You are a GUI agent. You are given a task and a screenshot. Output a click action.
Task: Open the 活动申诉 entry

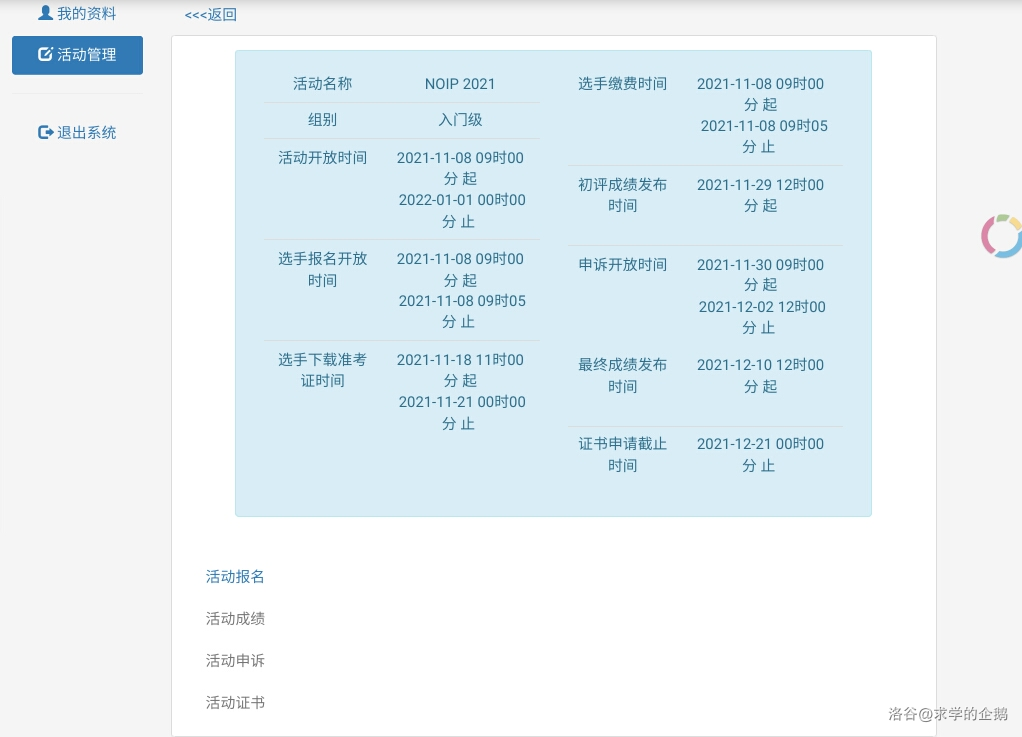(235, 660)
